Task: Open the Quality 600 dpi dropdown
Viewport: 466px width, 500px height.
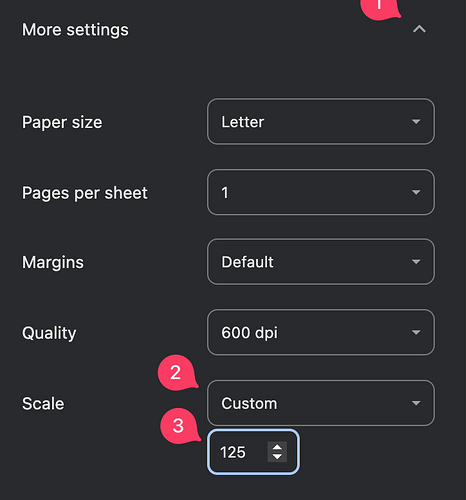Action: coord(321,332)
